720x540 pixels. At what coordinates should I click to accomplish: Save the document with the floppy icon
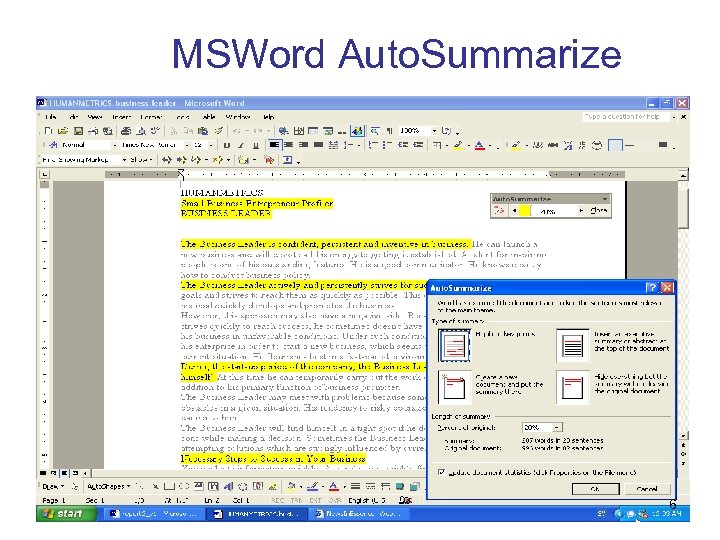tap(78, 131)
